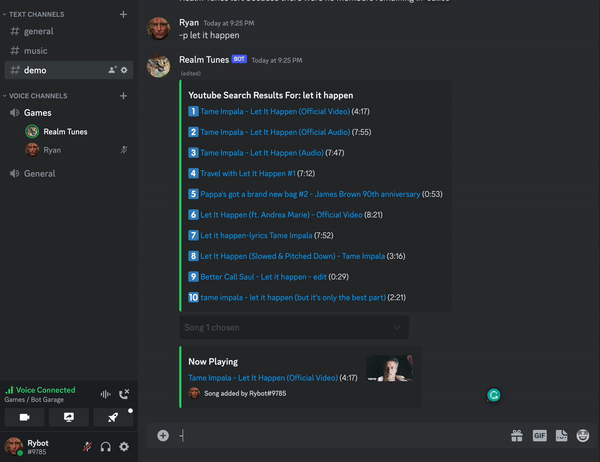Click Ryan's muted microphone indicator in voice list

124,150
